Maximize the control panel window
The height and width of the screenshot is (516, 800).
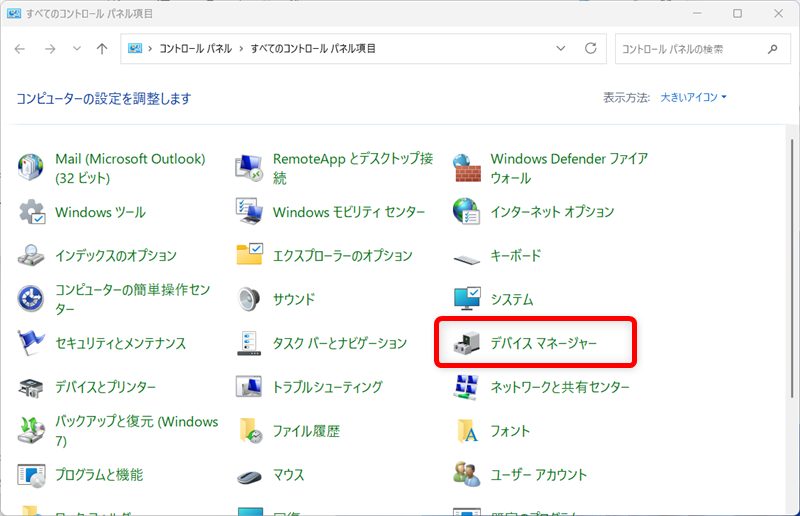pyautogui.click(x=737, y=13)
